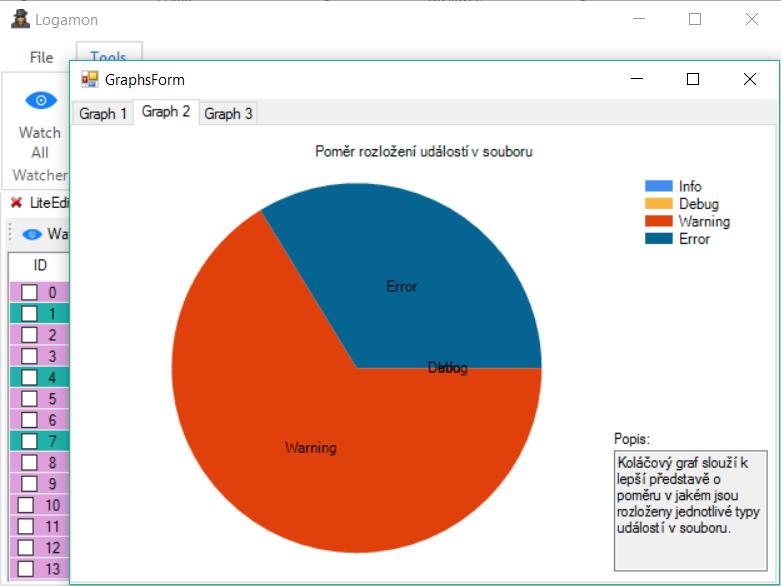Check the checkbox for row 8

coord(29,463)
